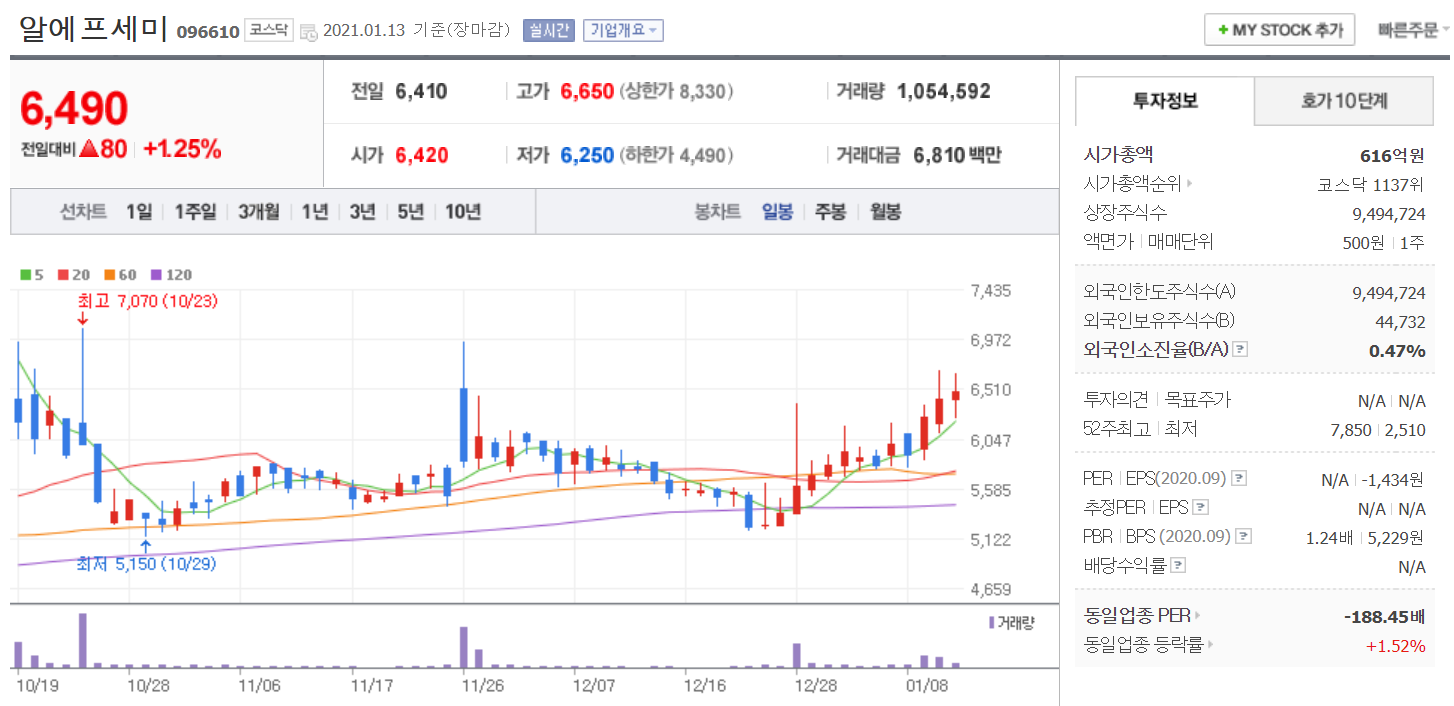This screenshot has height=706, width=1454.
Task: Click help icon next to 외국인소진율(B/A)
Action: 1241,350
